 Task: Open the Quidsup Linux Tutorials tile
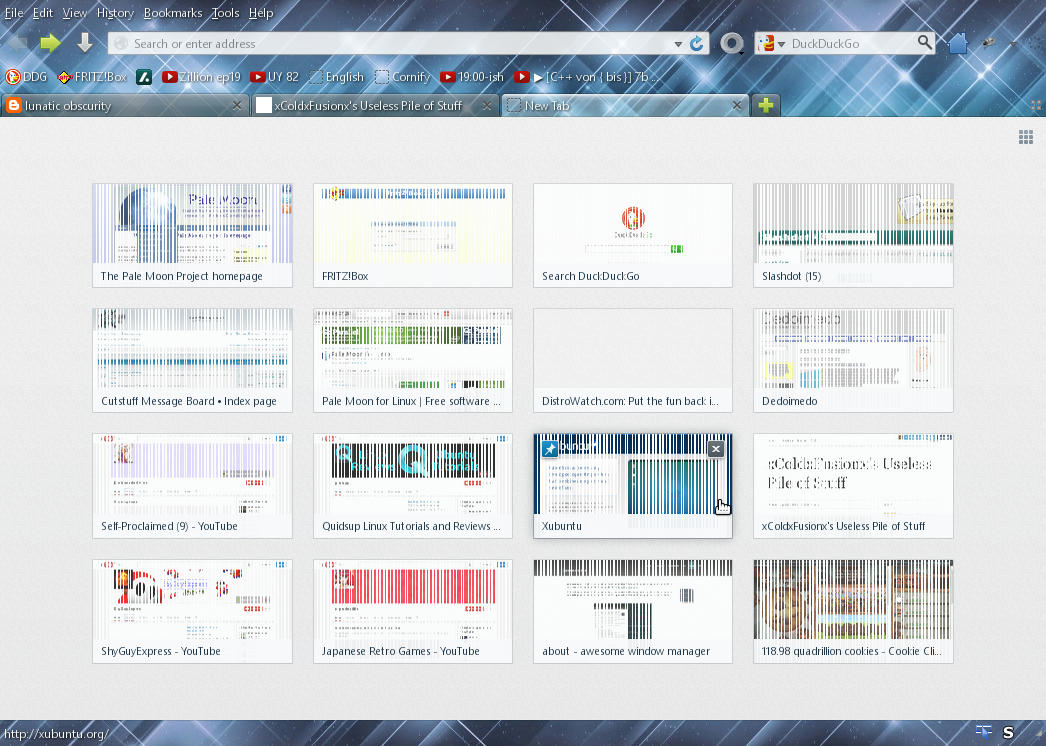(x=413, y=485)
